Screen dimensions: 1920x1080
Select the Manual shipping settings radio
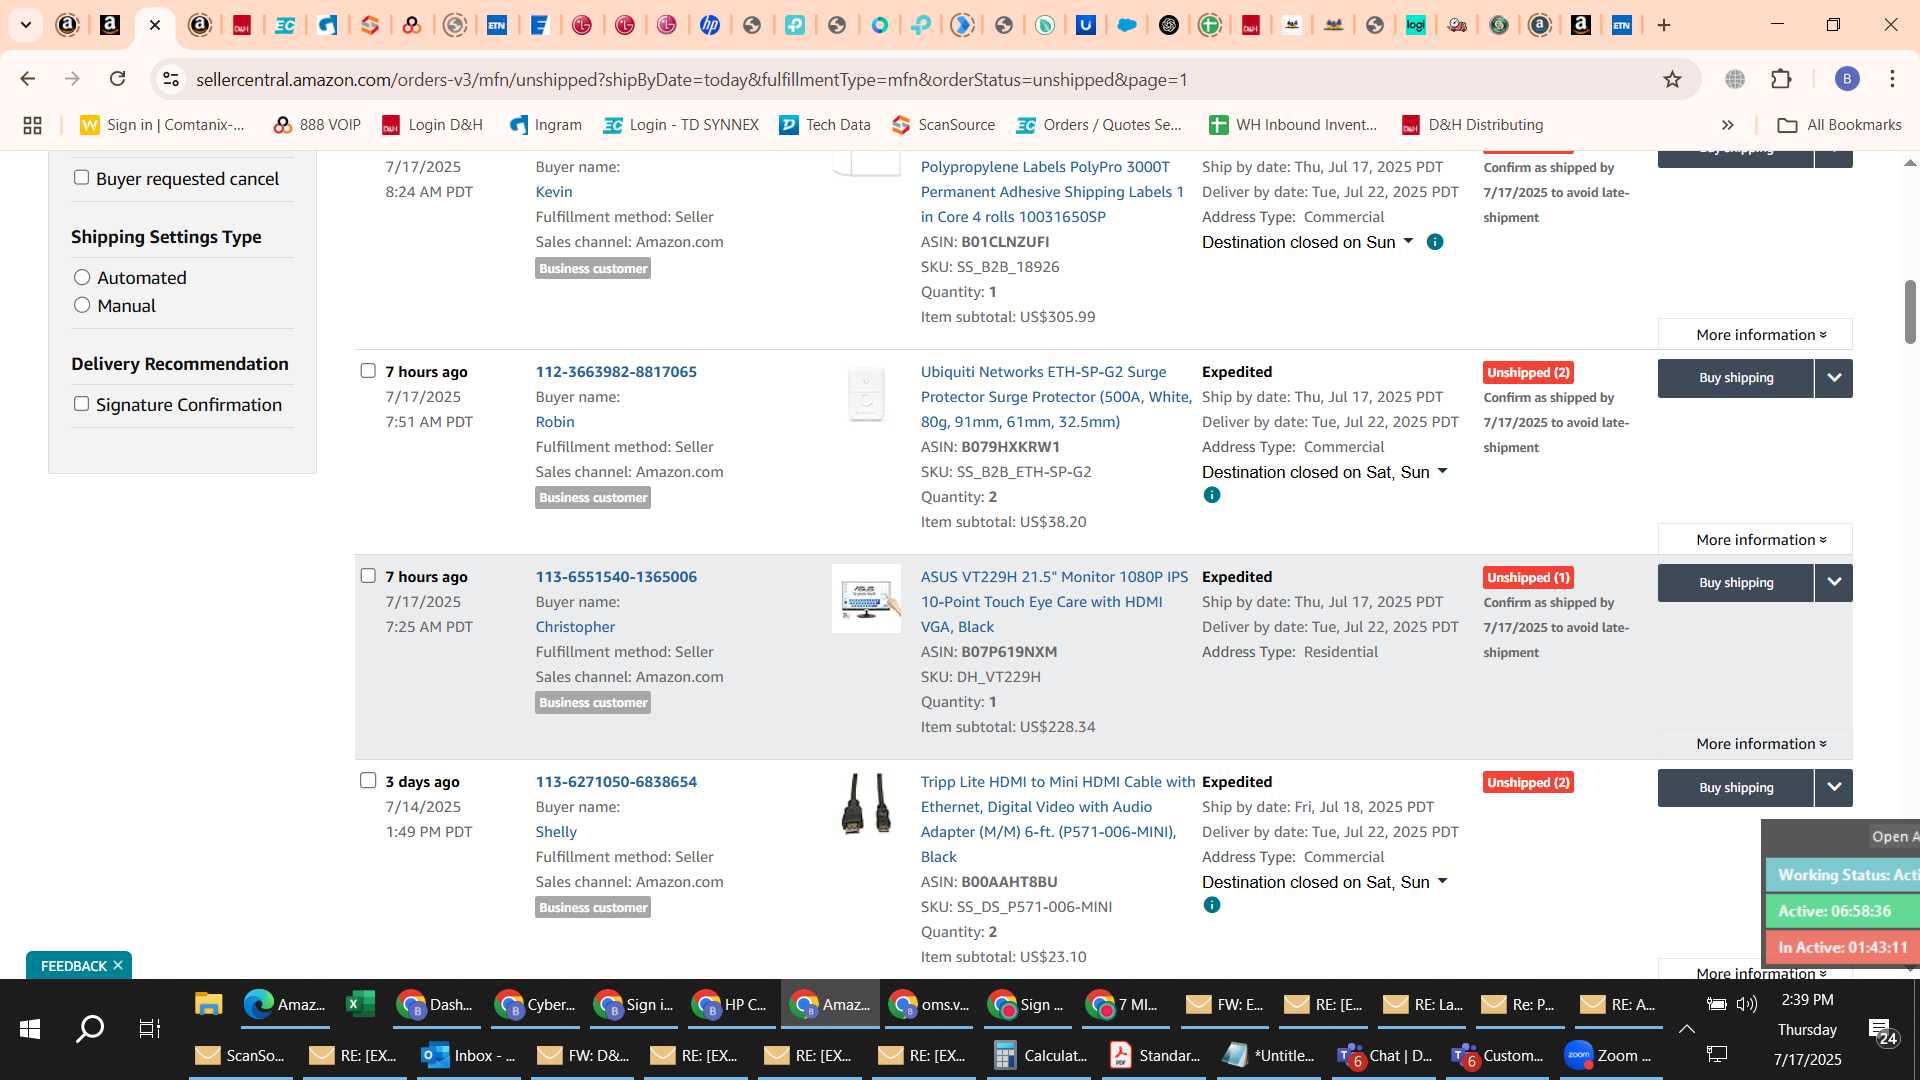click(x=82, y=305)
